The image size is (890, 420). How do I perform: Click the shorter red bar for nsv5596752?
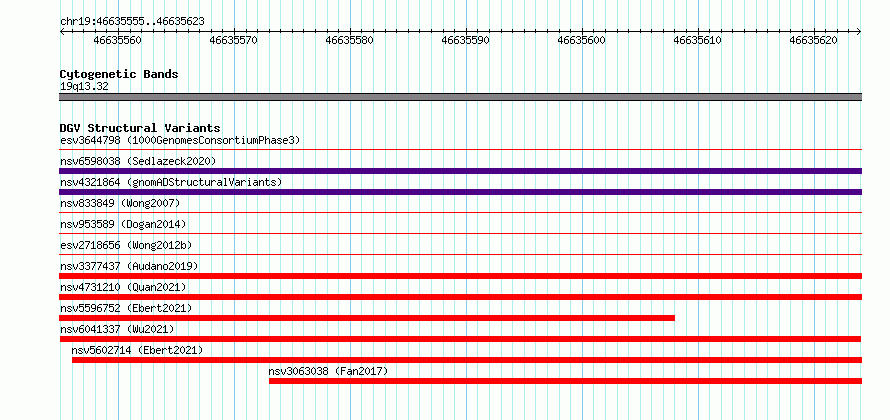(367, 318)
